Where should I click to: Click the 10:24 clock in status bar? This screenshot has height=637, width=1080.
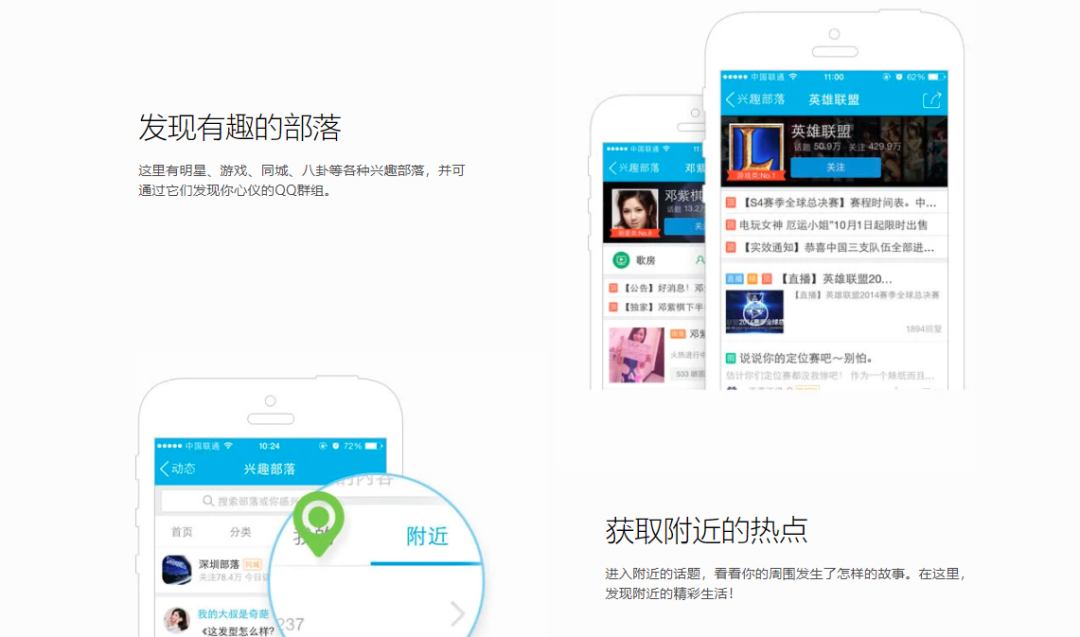[269, 446]
